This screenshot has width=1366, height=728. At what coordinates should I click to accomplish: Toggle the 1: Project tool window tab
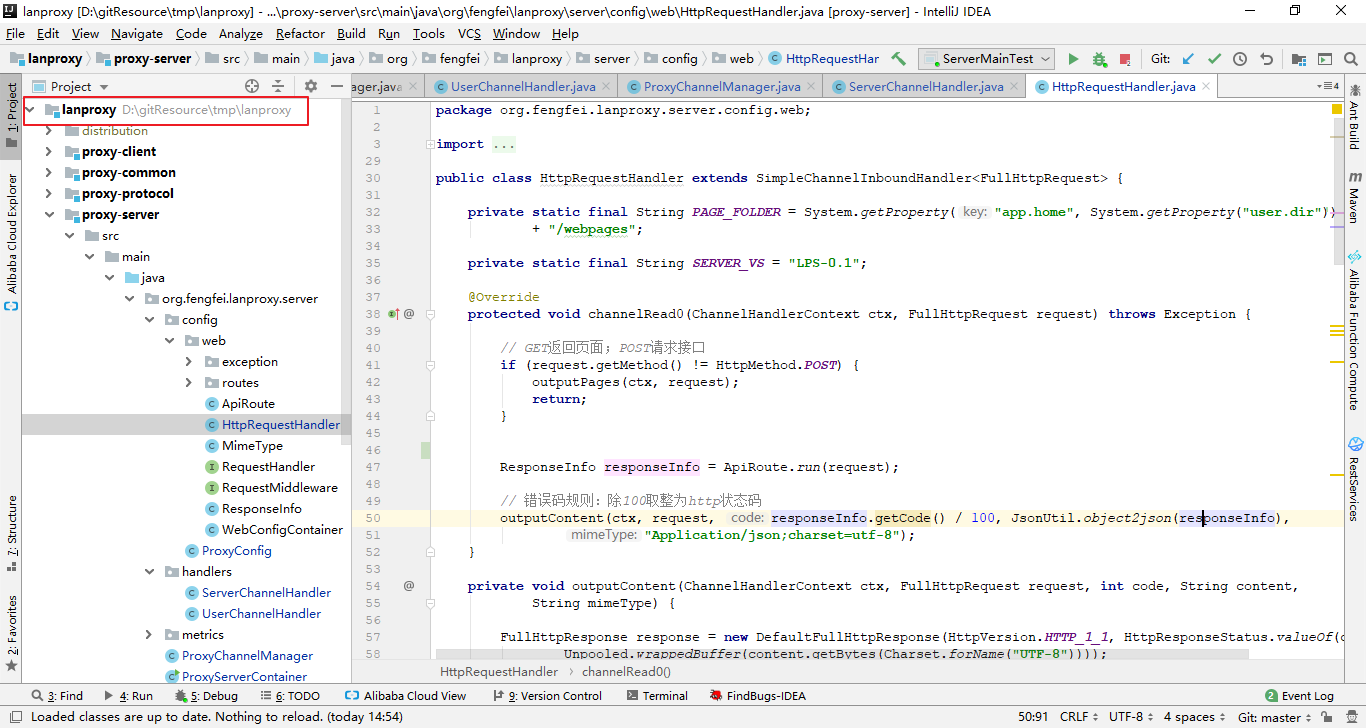click(x=11, y=116)
